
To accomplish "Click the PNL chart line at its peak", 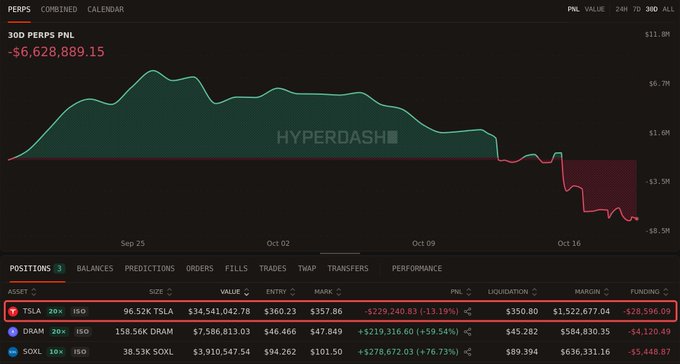I will 152,70.
